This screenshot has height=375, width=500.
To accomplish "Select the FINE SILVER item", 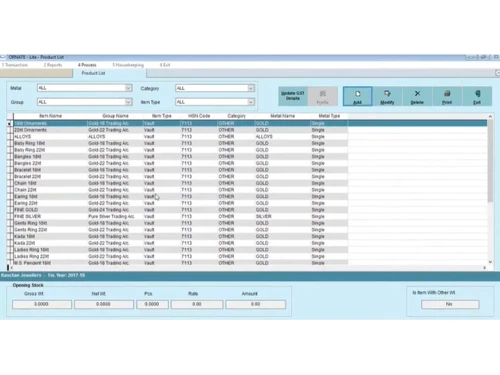I will click(x=28, y=217).
